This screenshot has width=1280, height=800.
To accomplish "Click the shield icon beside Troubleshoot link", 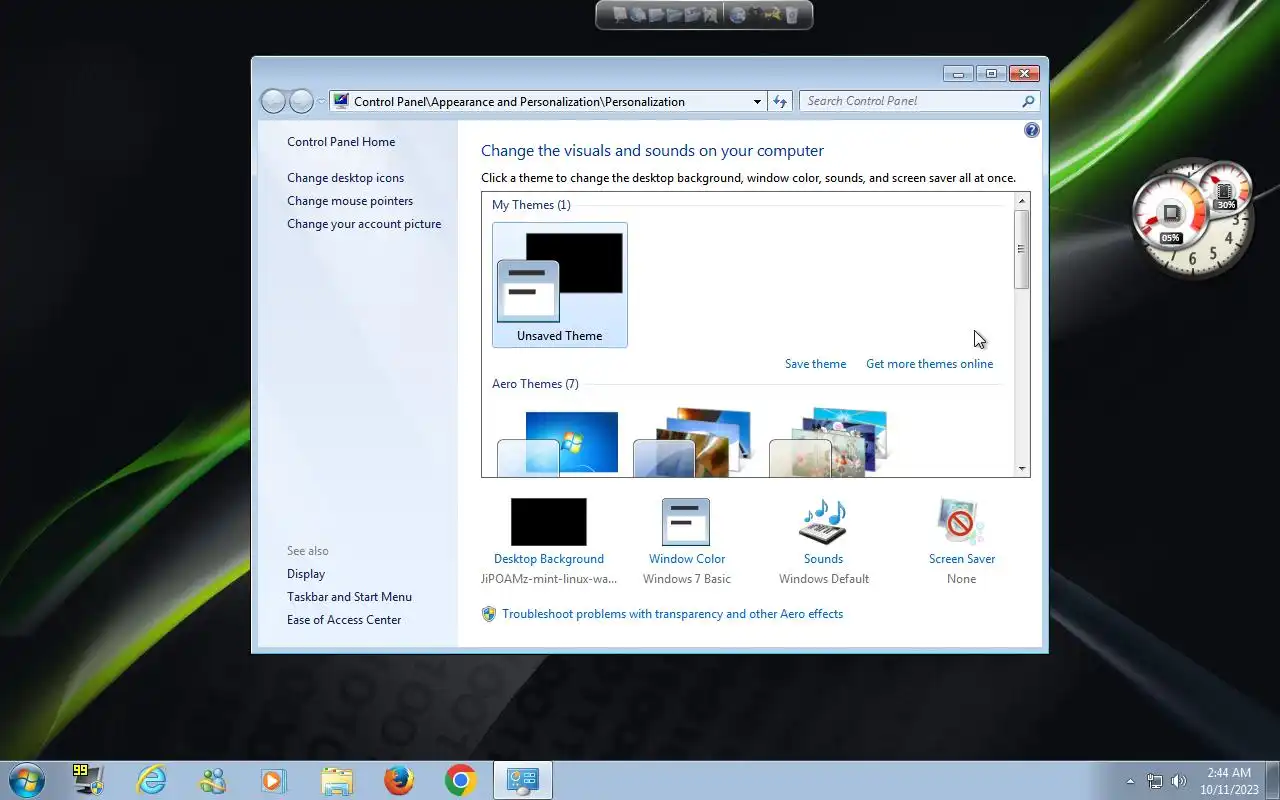I will (489, 614).
